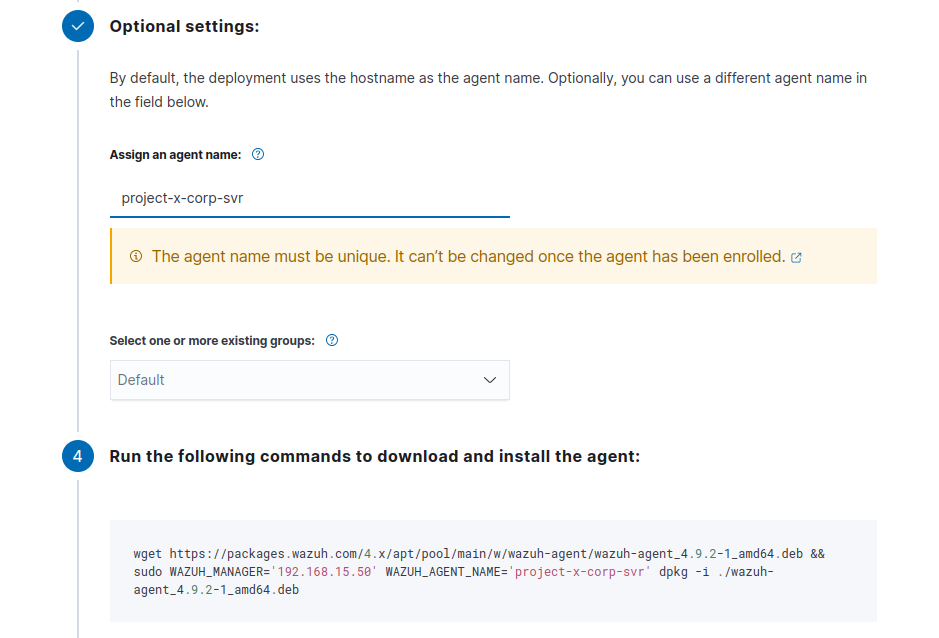The height and width of the screenshot is (638, 939).
Task: Click the agent name must be unique warning text
Action: tap(468, 257)
